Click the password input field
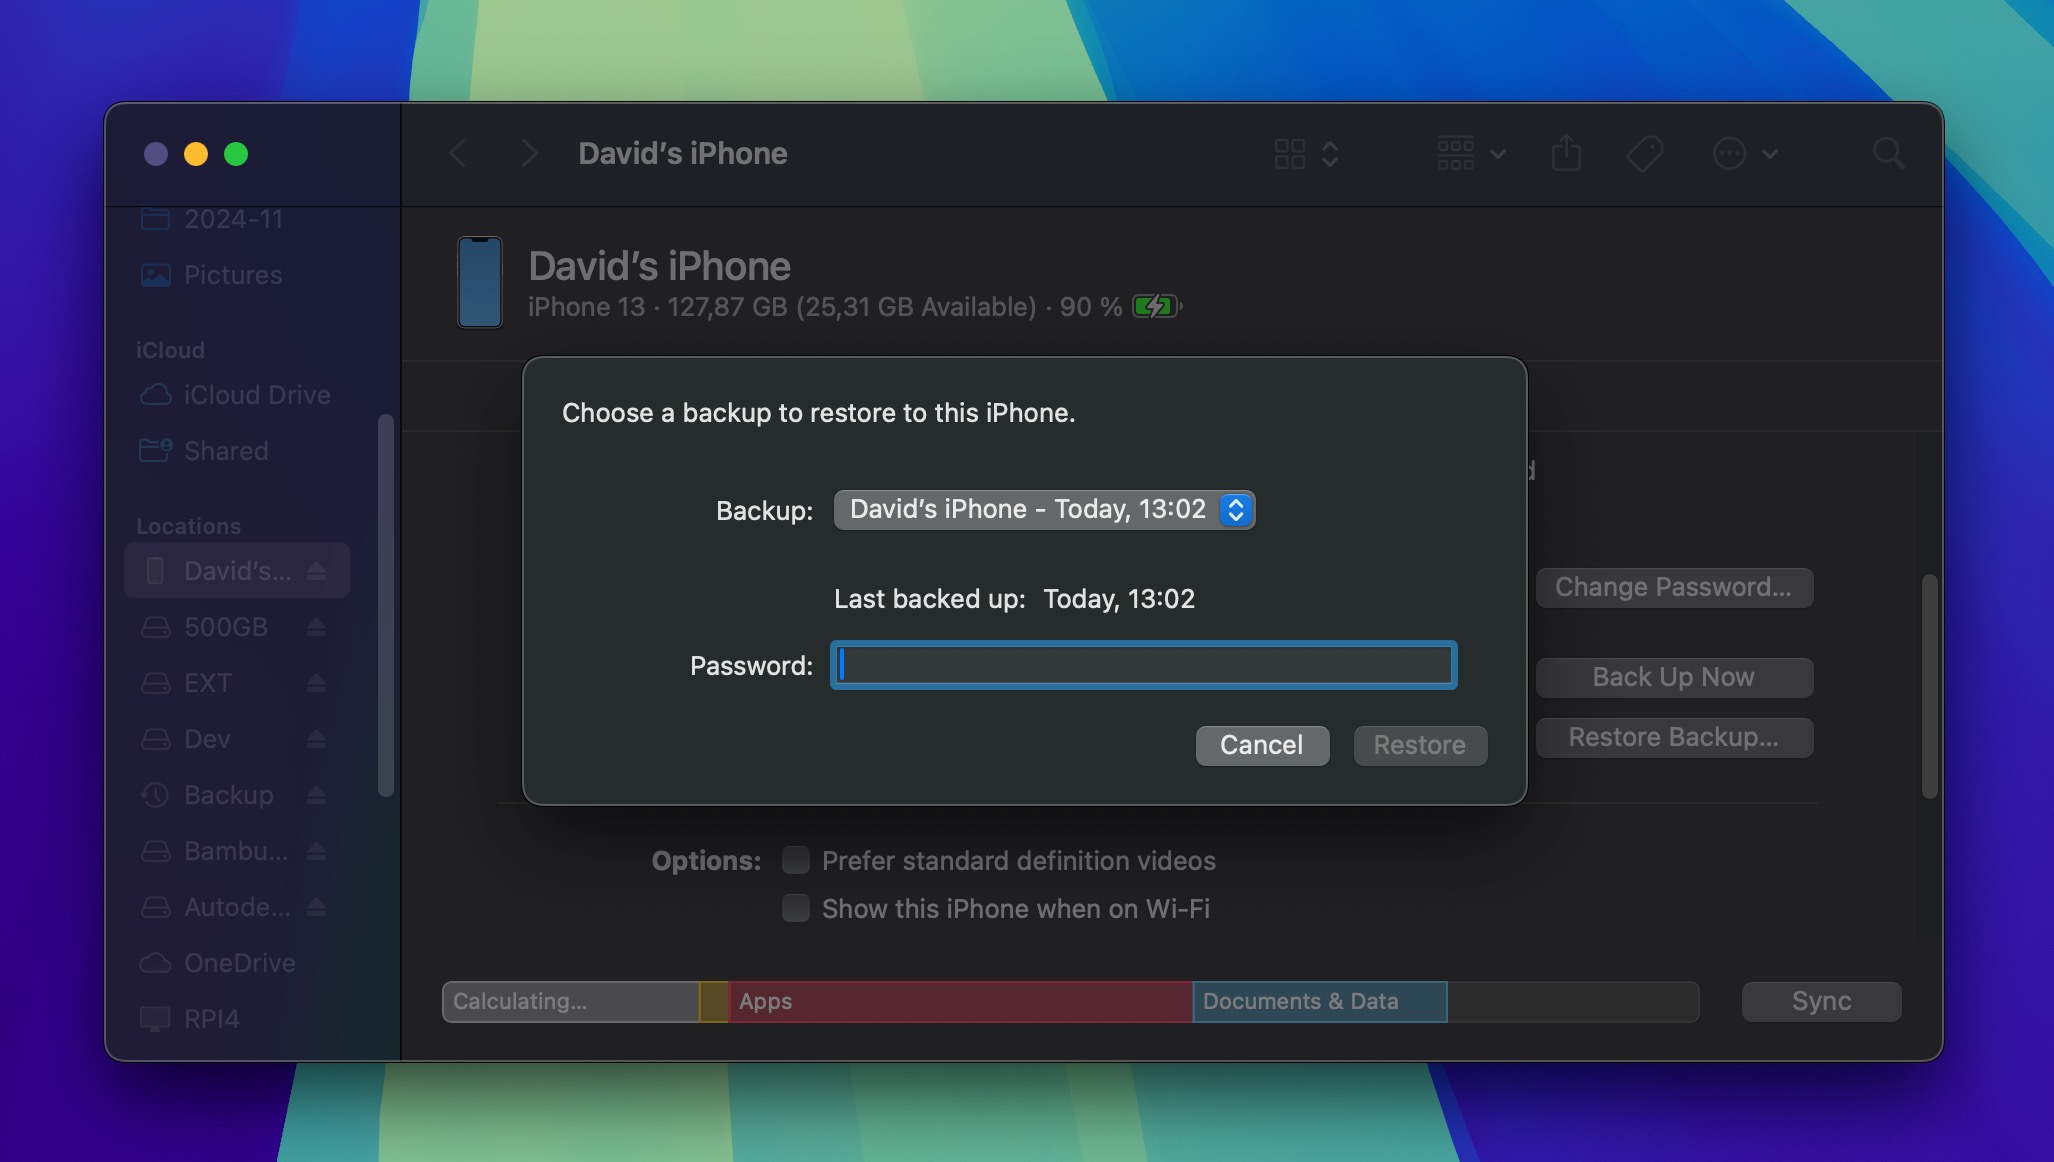 click(1143, 663)
